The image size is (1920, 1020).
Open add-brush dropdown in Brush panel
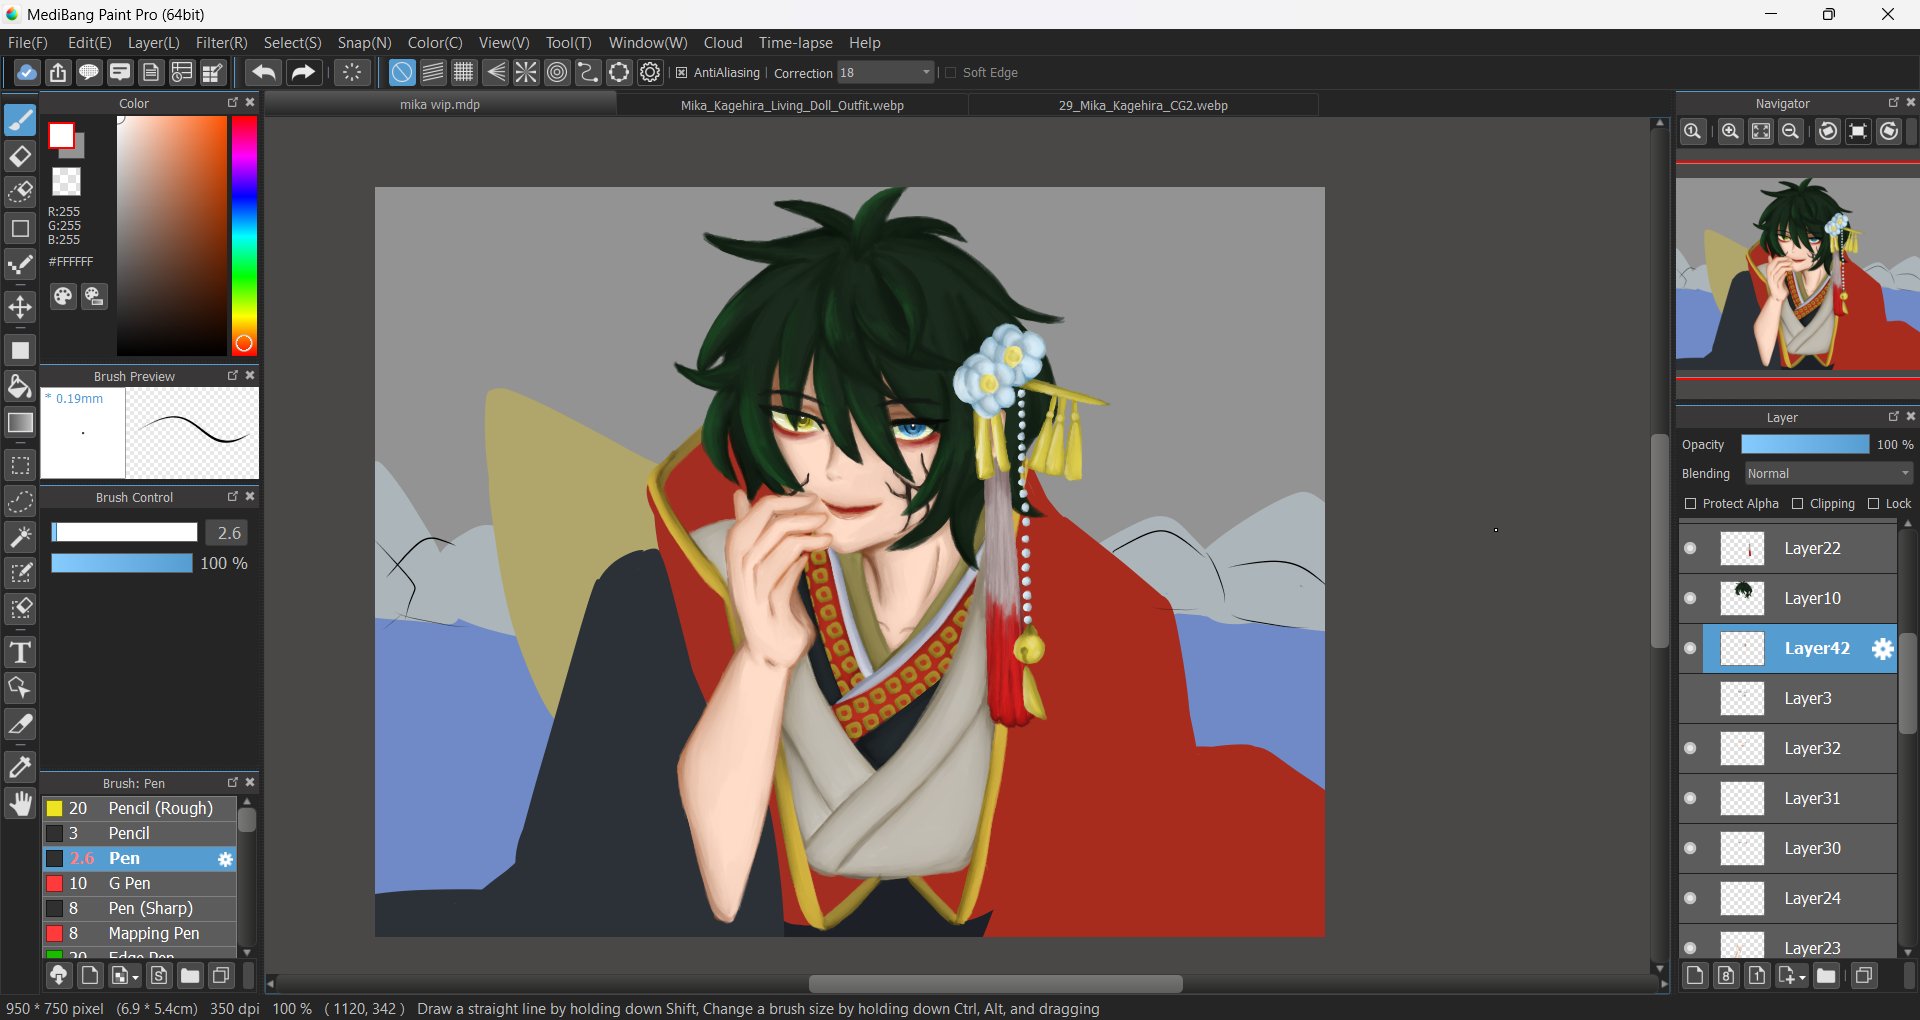(x=125, y=976)
